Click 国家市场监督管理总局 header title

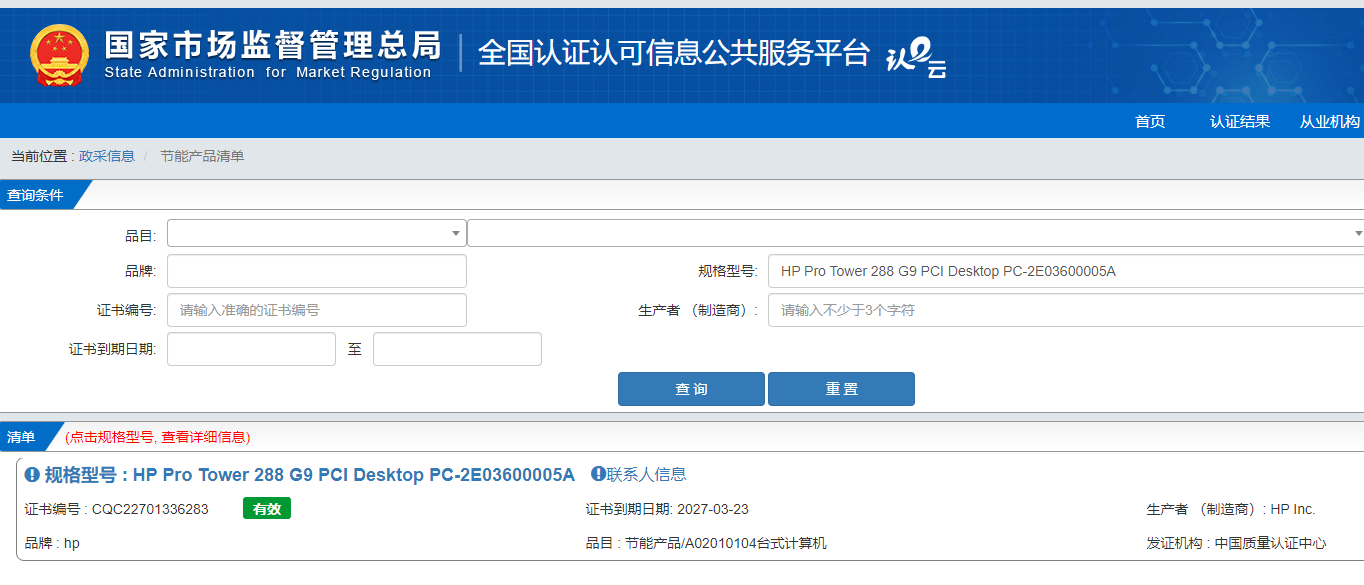point(272,45)
